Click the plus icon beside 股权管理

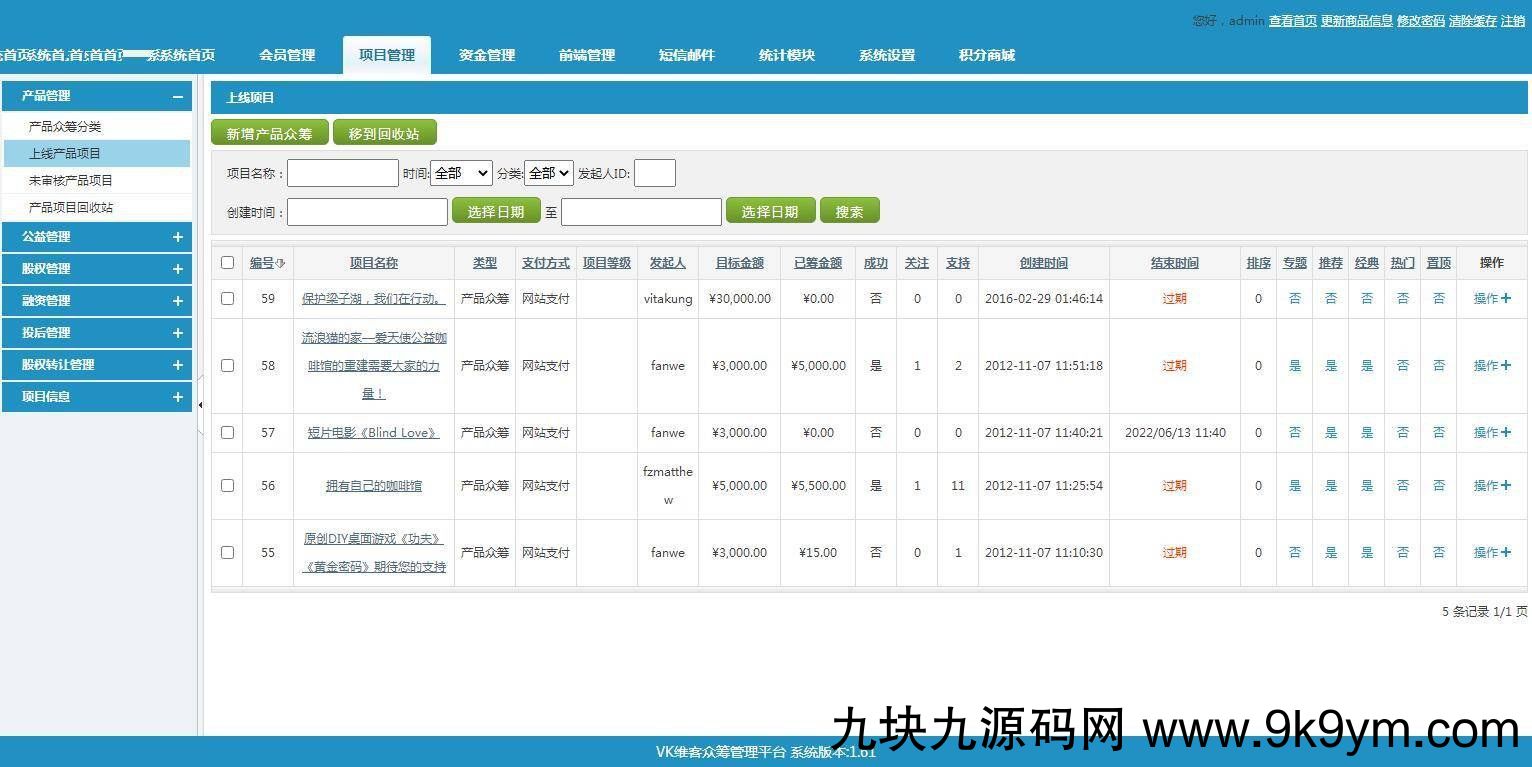177,269
